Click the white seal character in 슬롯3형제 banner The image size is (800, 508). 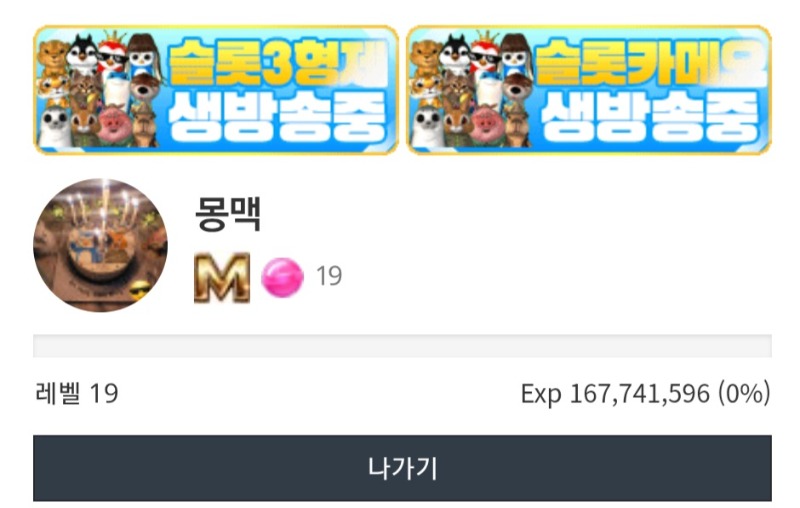click(56, 128)
